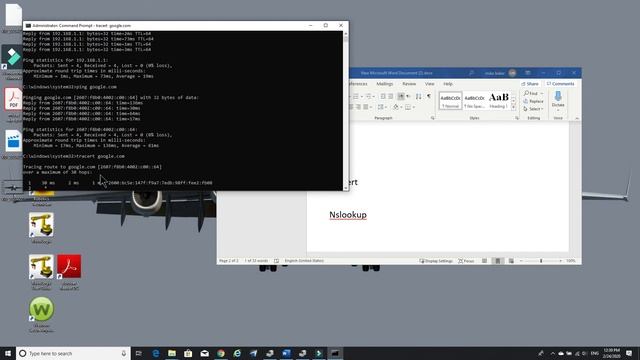Viewport: 640px width, 360px height.
Task: Click page count in Word status bar
Action: tap(229, 260)
